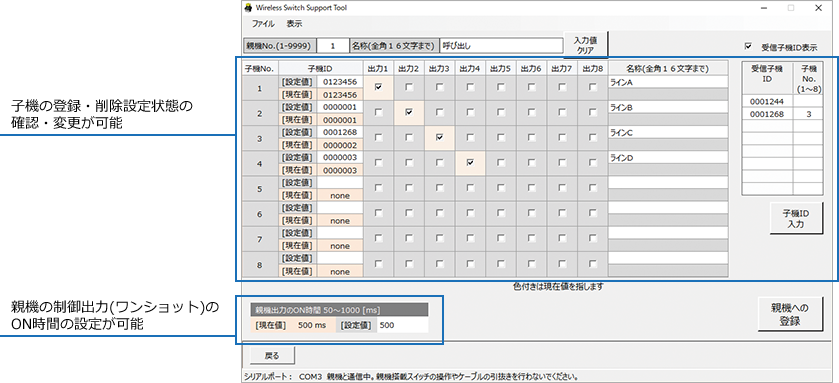Check 出力7 for 子機 7

point(562,239)
